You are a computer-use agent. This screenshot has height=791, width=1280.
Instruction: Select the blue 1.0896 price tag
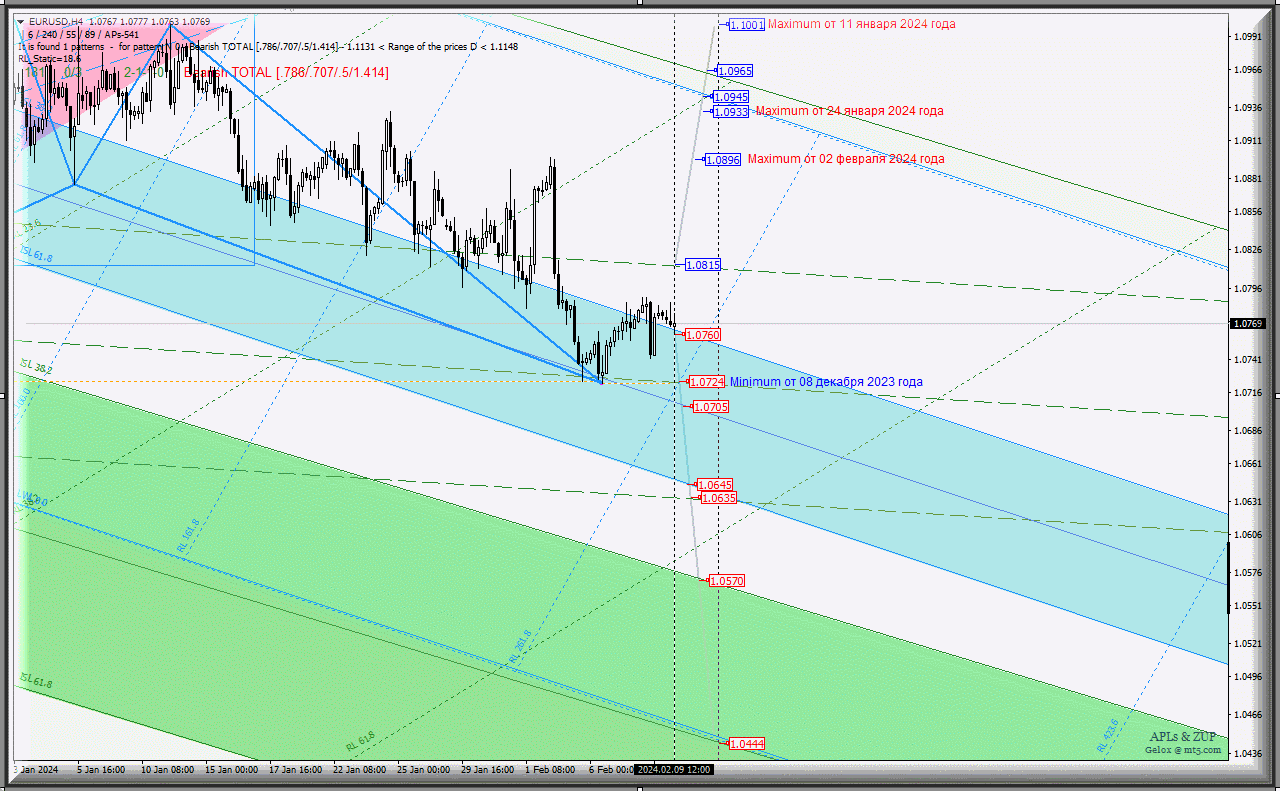(x=722, y=160)
